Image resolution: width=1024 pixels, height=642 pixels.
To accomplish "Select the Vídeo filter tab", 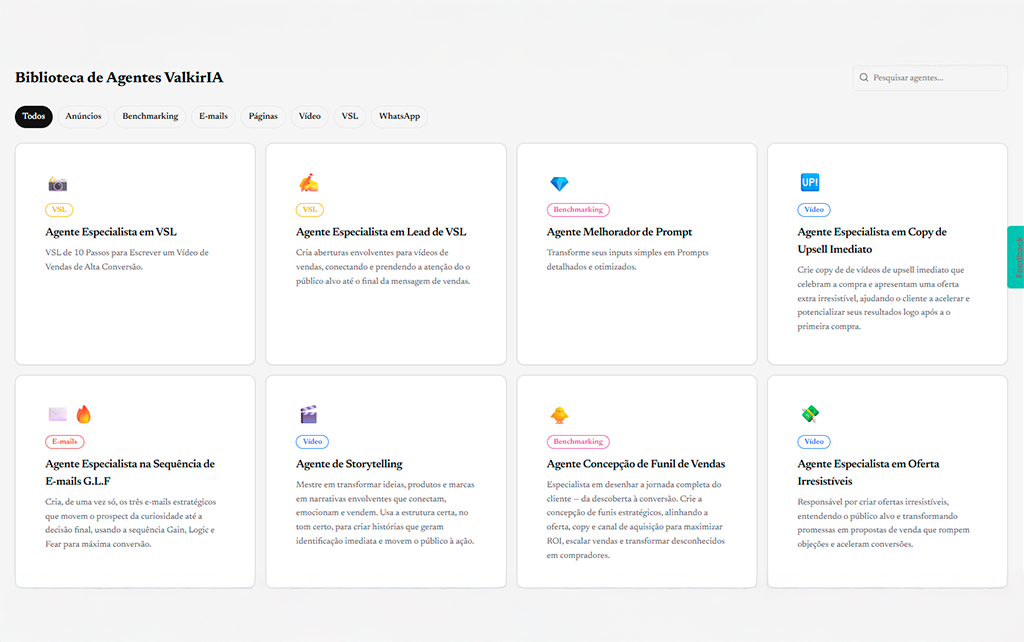I will click(310, 116).
